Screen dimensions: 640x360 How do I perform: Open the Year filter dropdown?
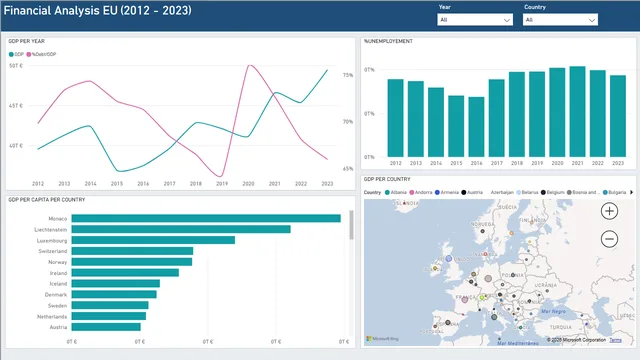pos(475,20)
